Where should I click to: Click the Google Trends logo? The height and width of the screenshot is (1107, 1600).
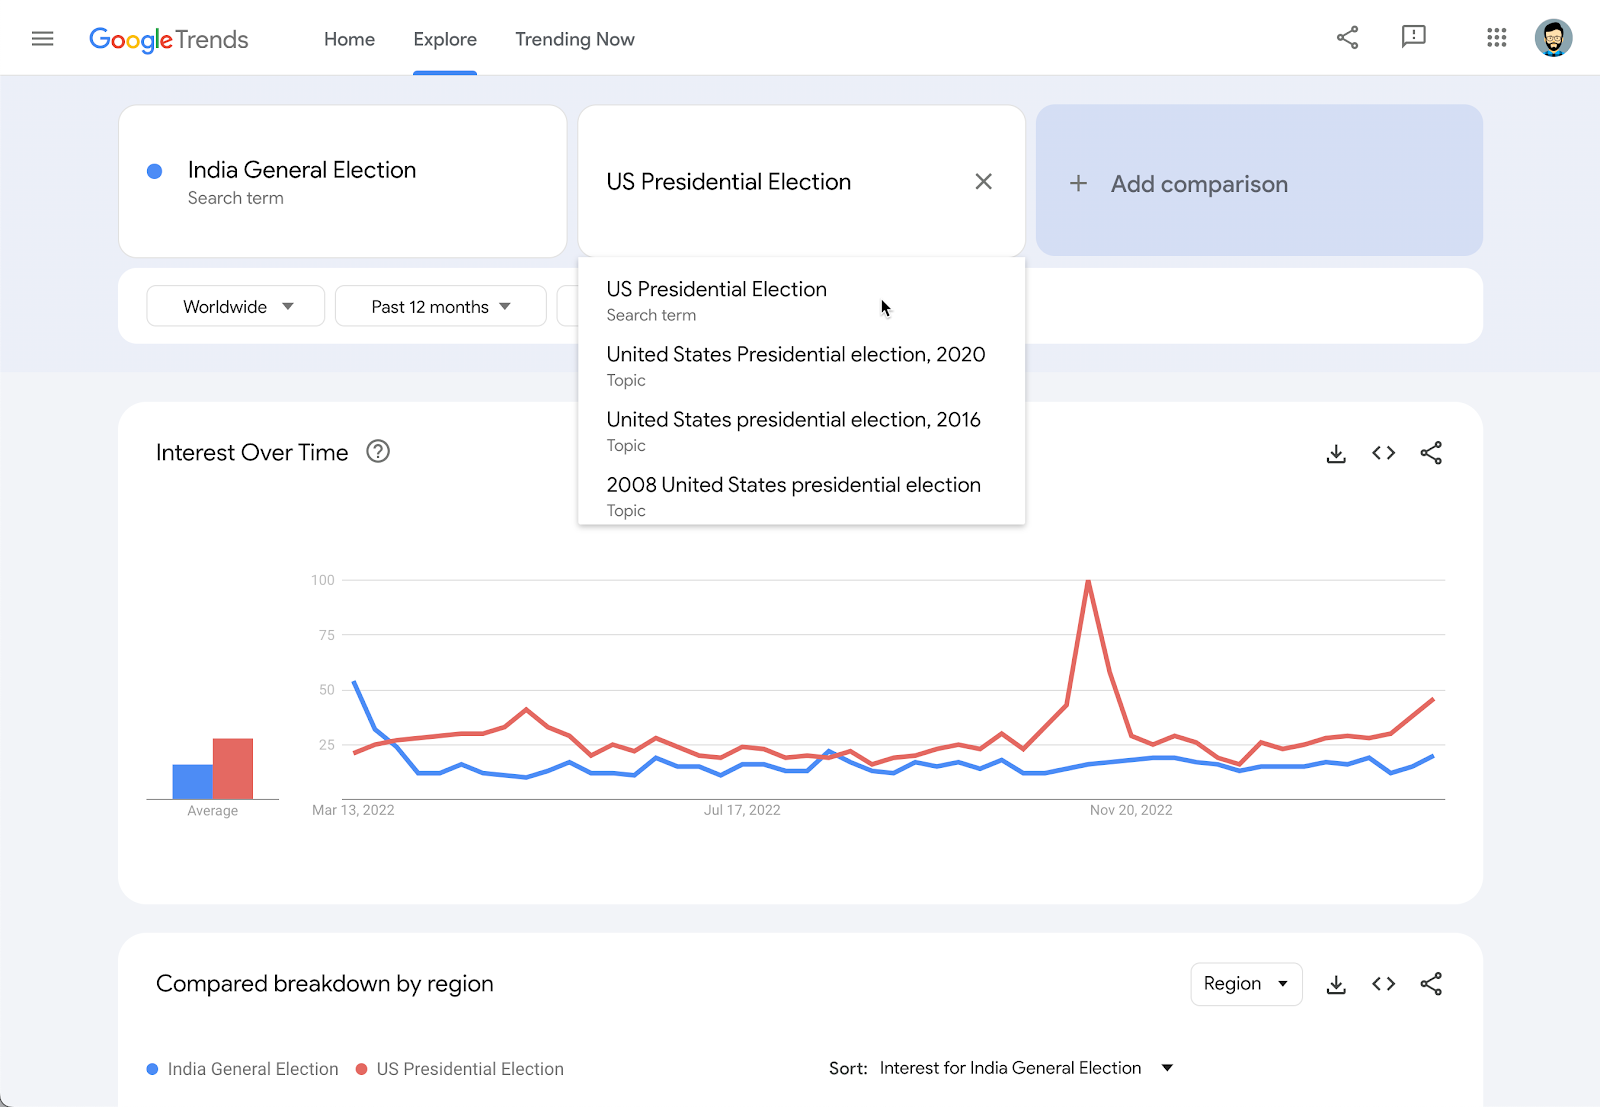[168, 39]
